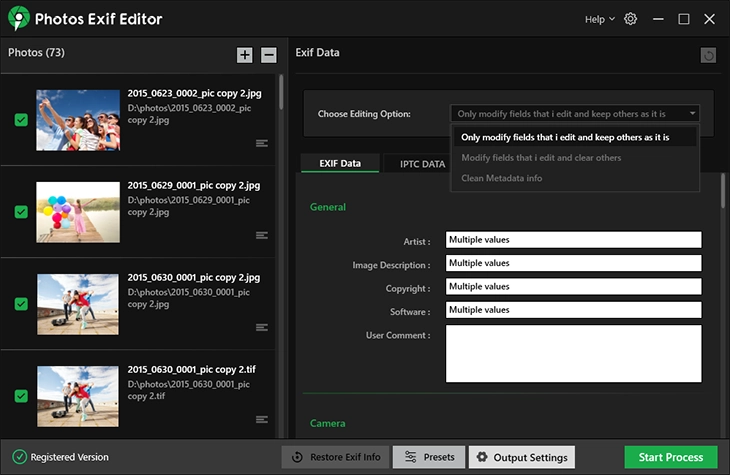Image resolution: width=730 pixels, height=475 pixels.
Task: Open the settings gear icon
Action: [x=630, y=19]
